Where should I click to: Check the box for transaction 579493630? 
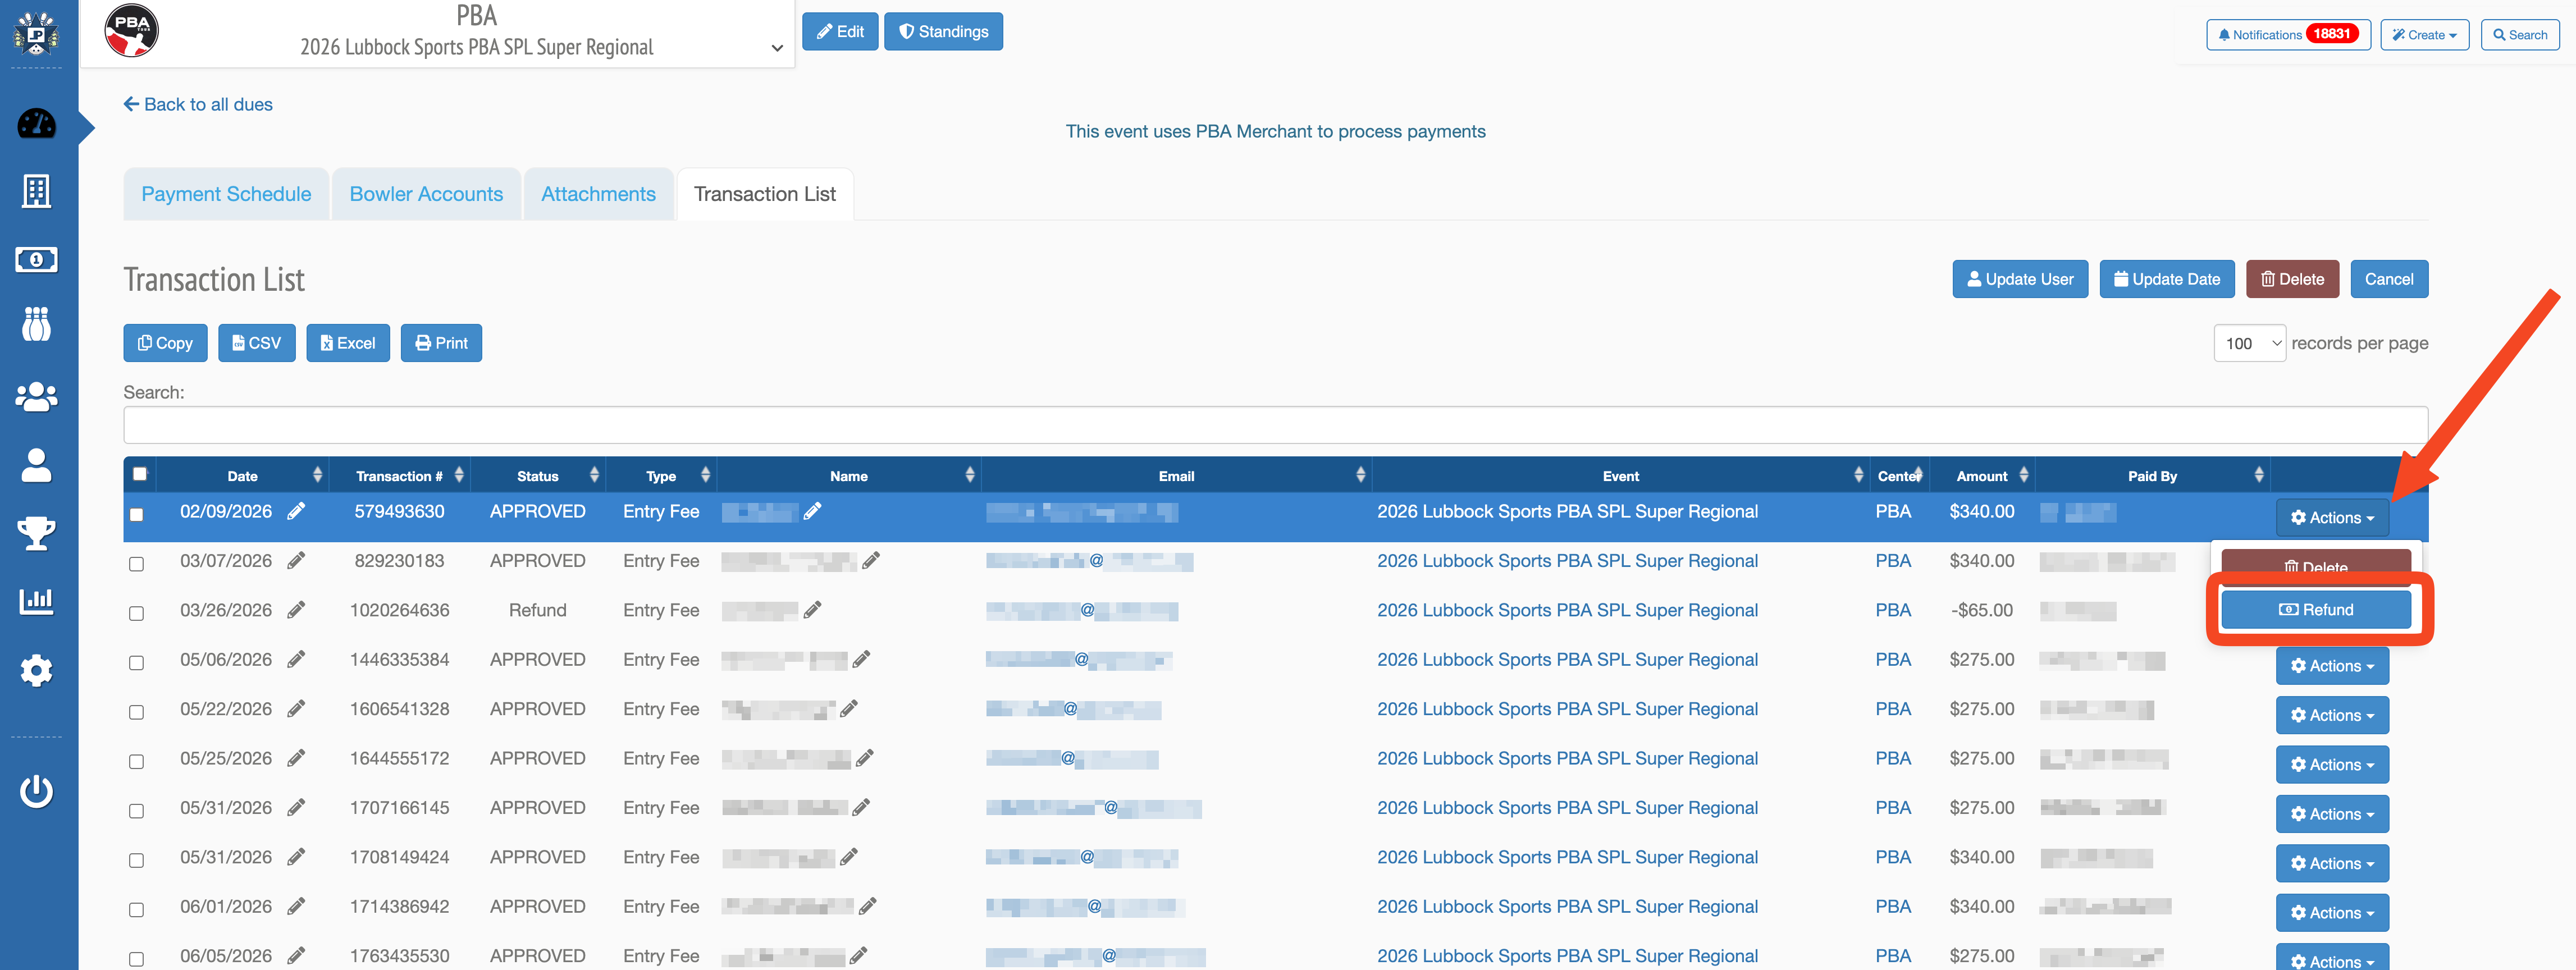[137, 515]
